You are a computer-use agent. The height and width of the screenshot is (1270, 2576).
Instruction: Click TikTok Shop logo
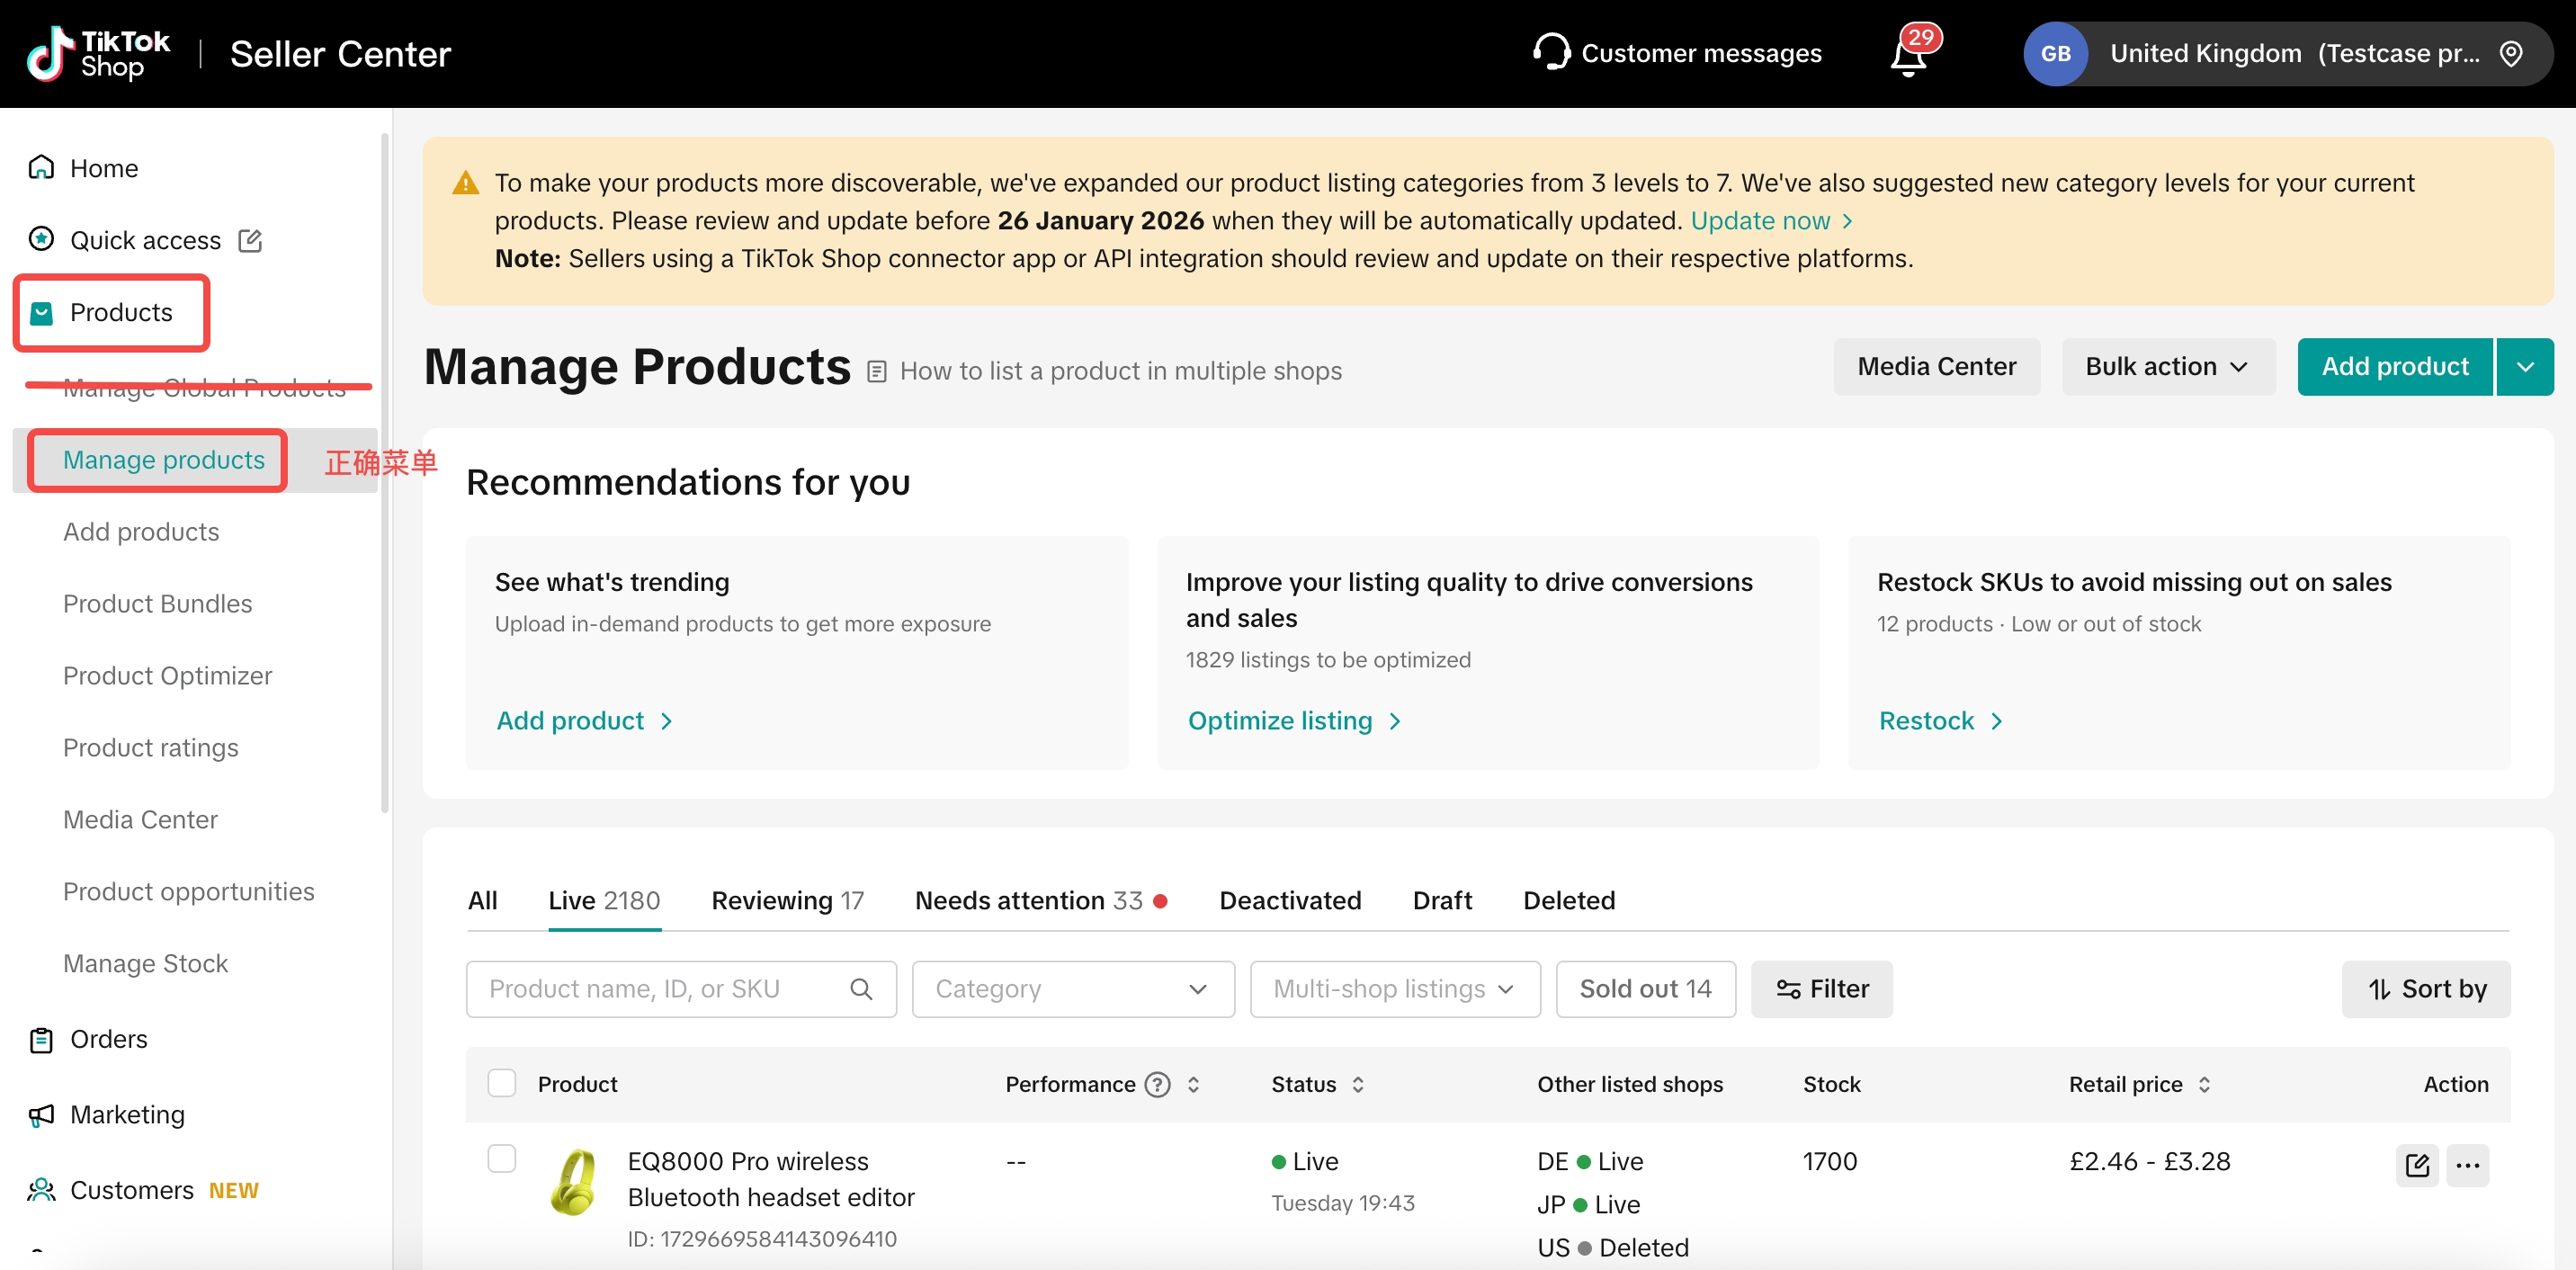(x=98, y=53)
